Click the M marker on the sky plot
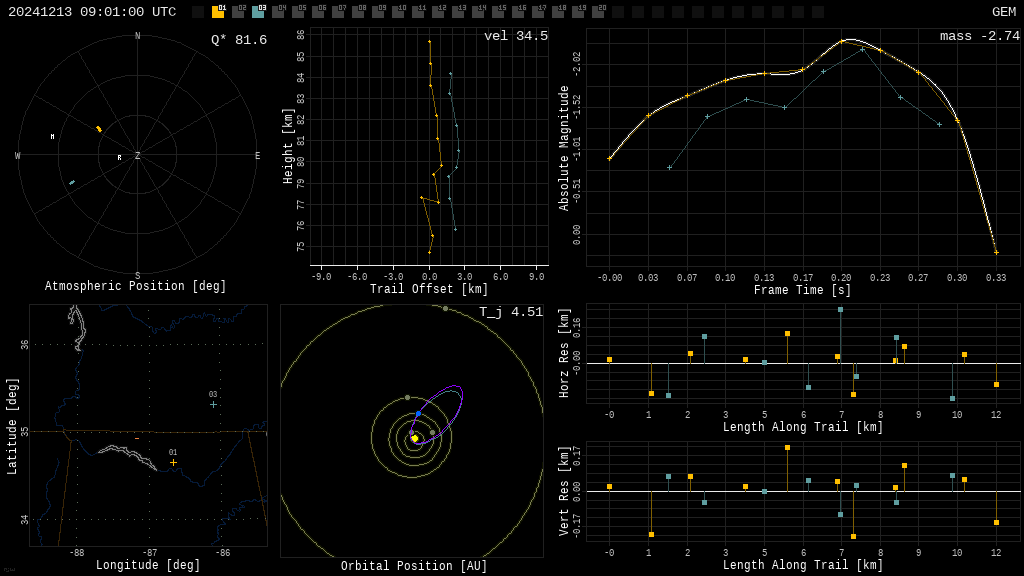The height and width of the screenshot is (576, 1024). tap(52, 137)
